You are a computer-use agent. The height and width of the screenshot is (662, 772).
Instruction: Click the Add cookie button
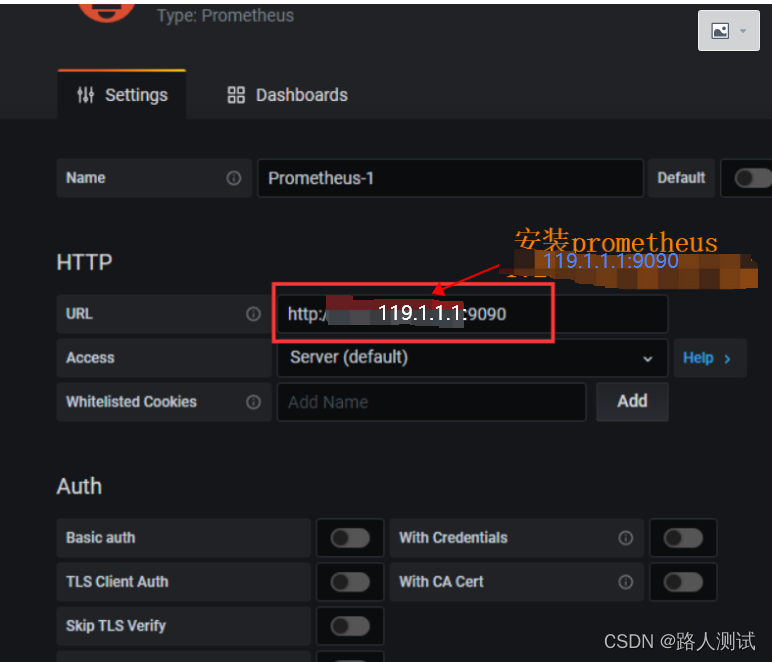click(632, 401)
